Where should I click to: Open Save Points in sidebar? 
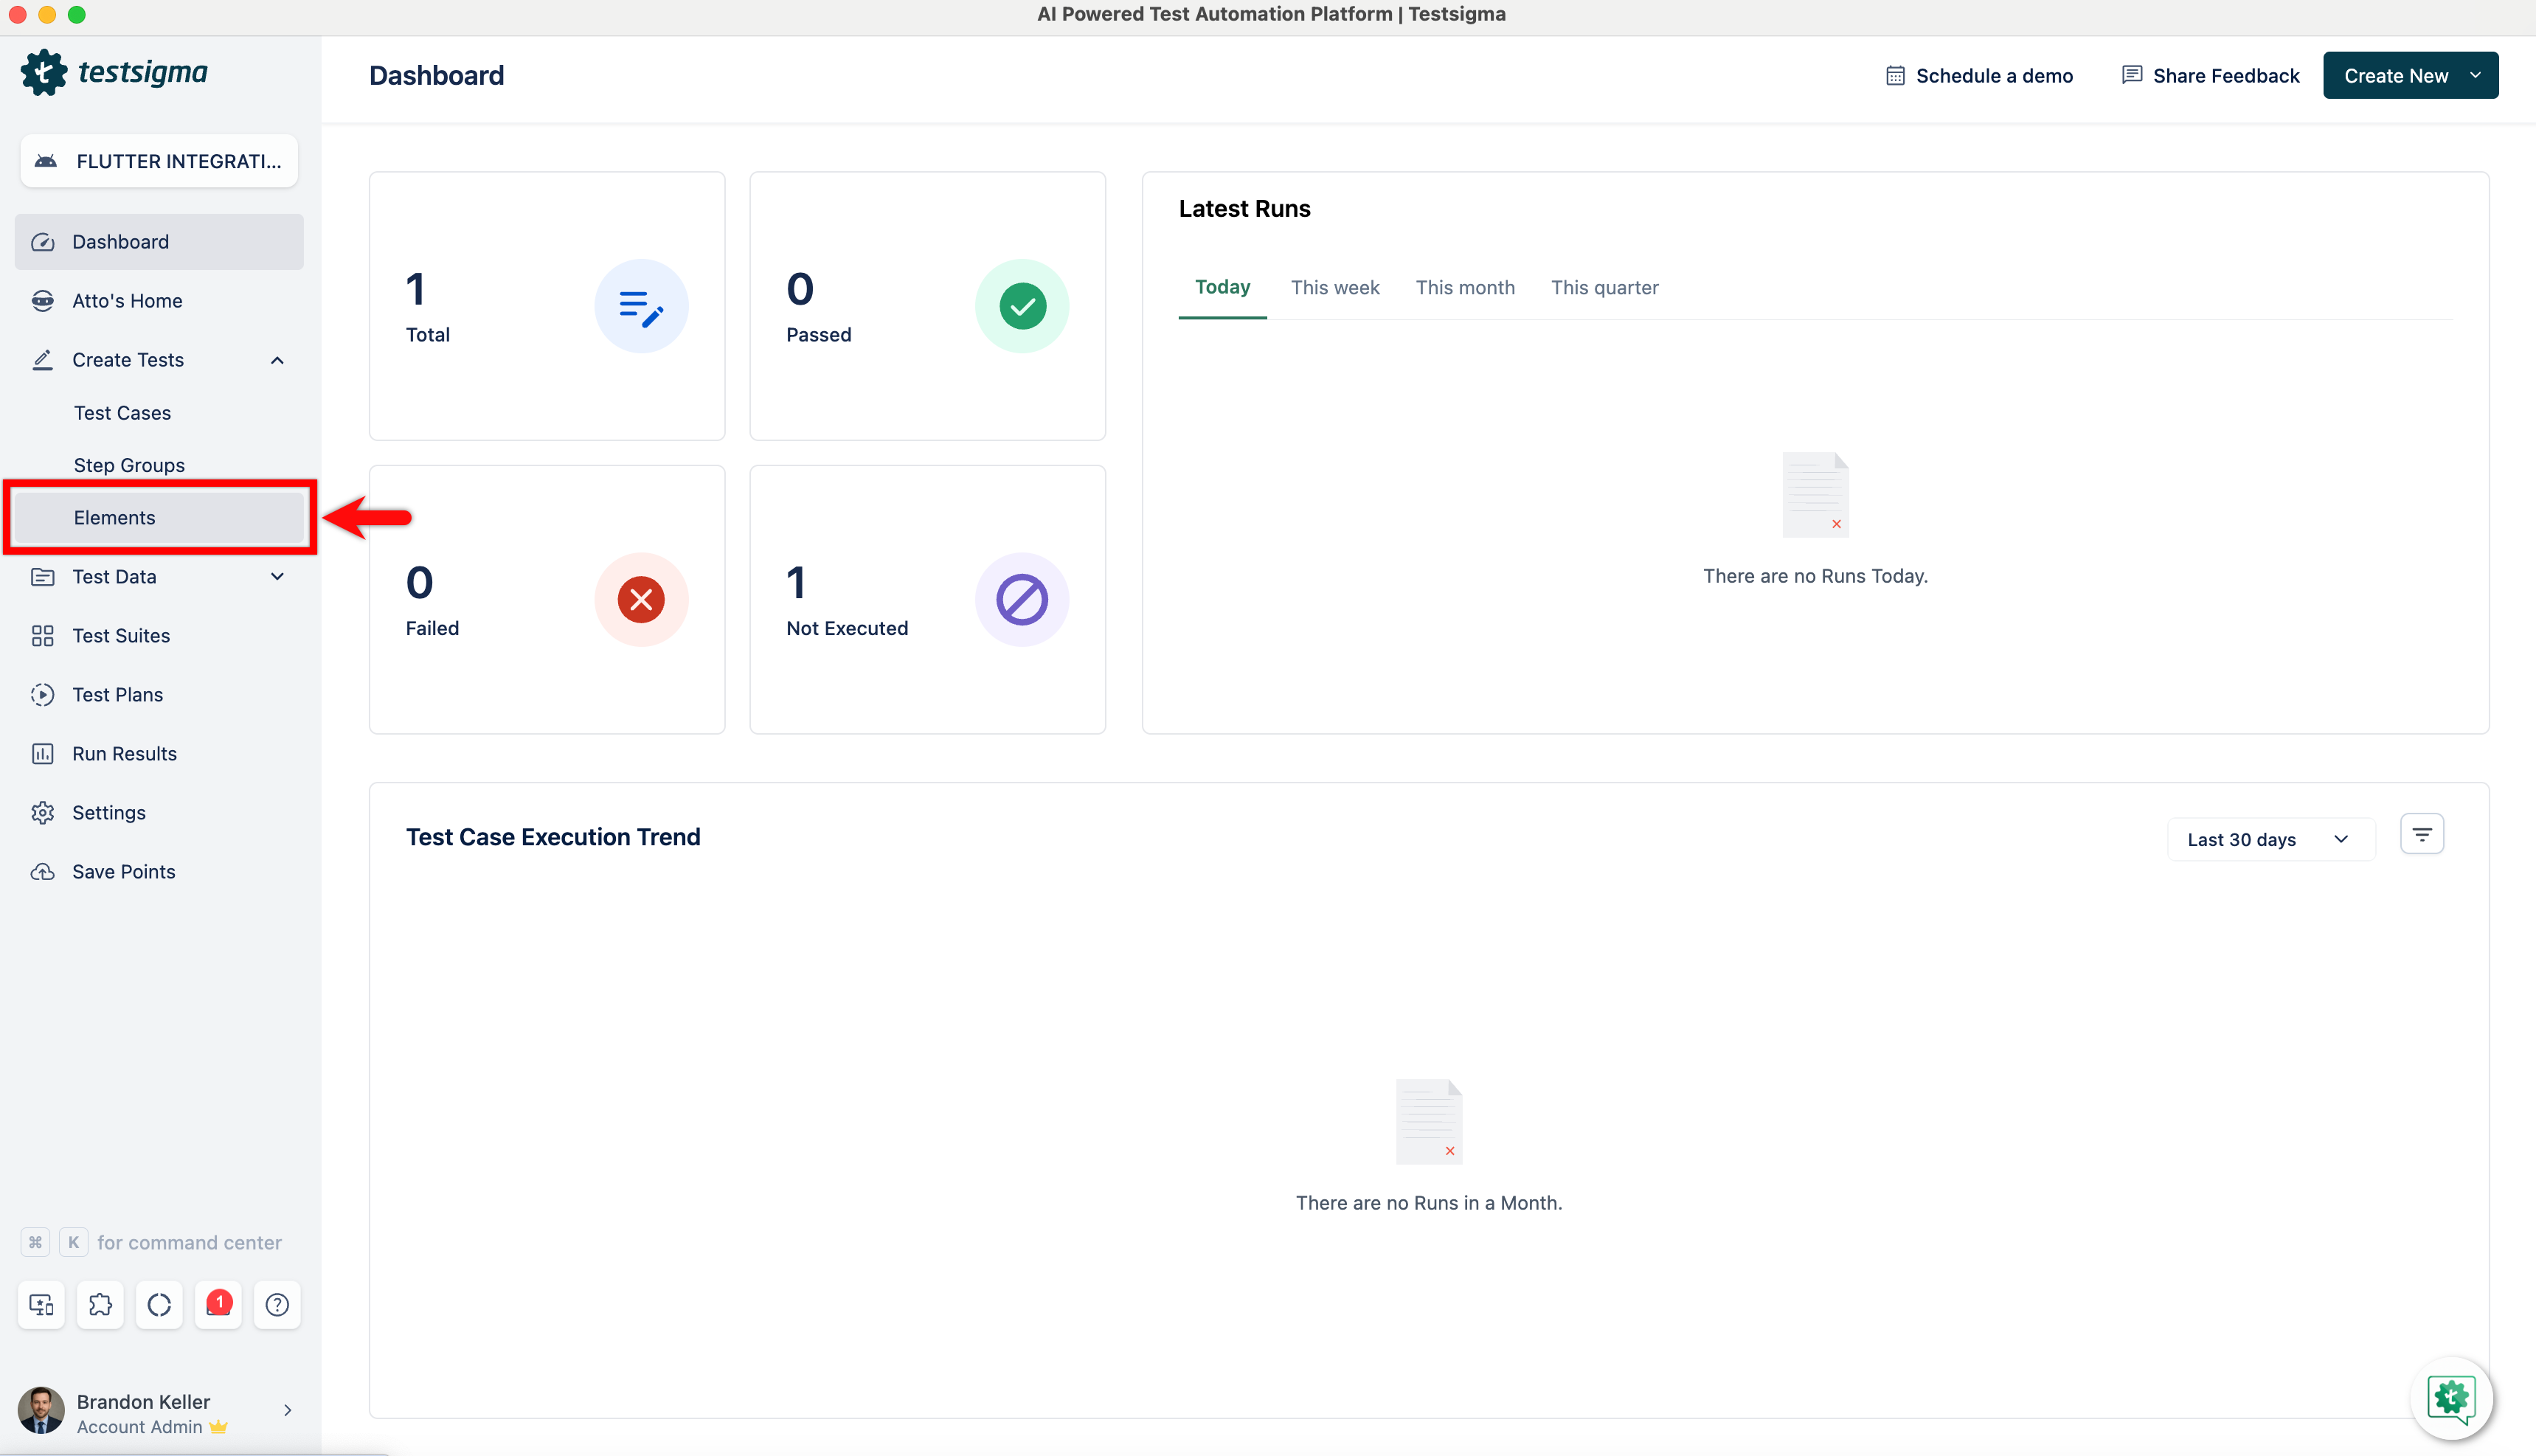[123, 871]
